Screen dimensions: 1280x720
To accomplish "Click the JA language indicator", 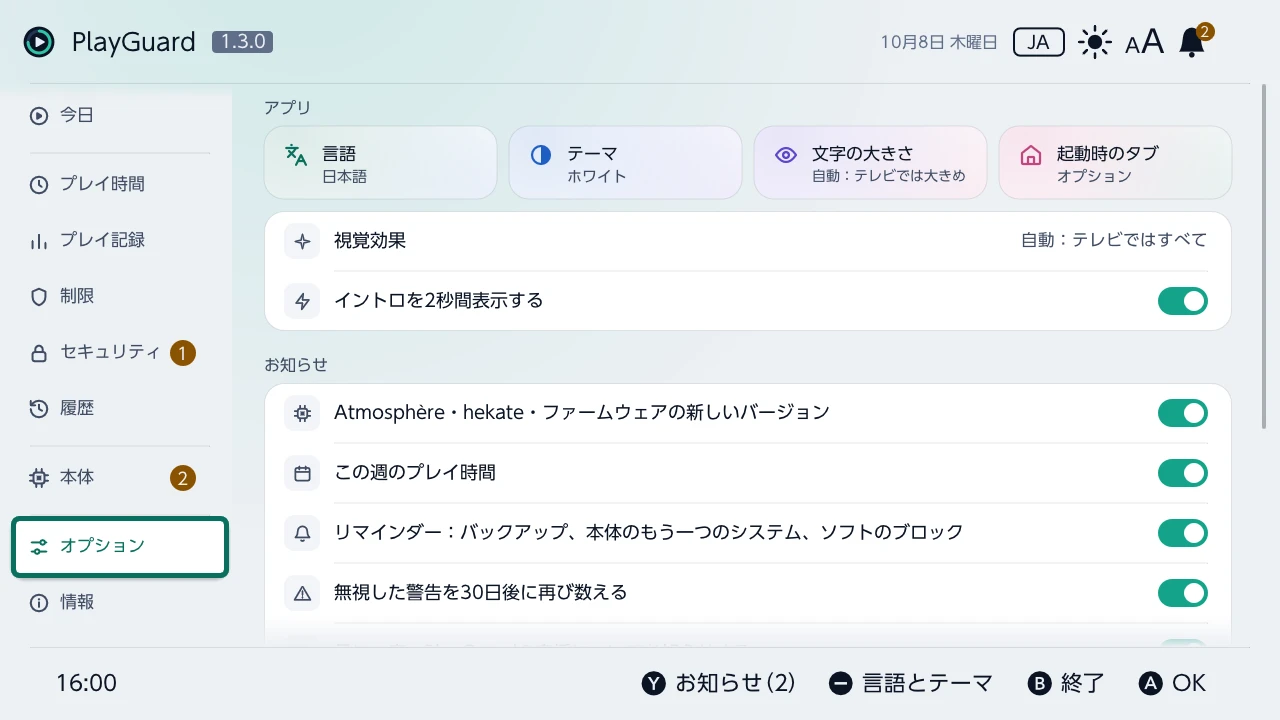I will (x=1039, y=42).
